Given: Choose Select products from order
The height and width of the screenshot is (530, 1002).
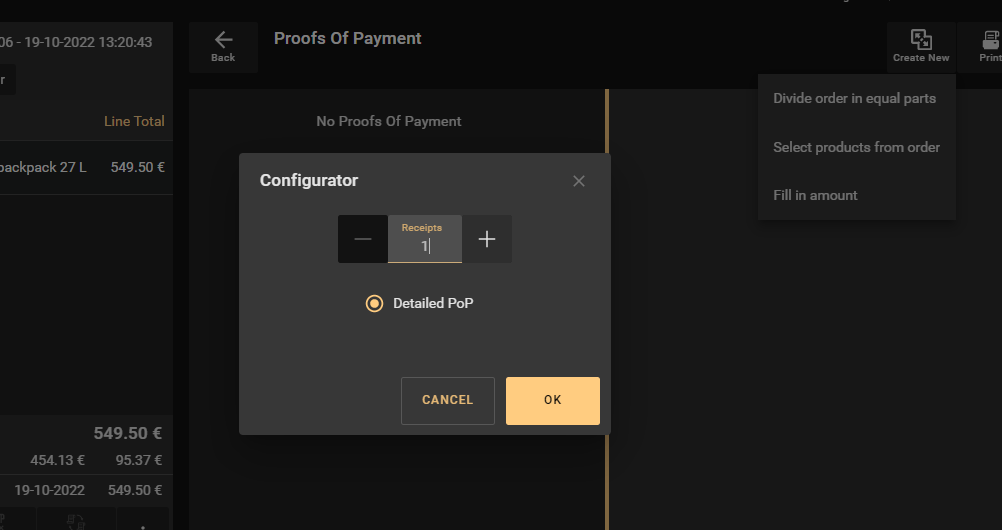Looking at the screenshot, I should 856,147.
